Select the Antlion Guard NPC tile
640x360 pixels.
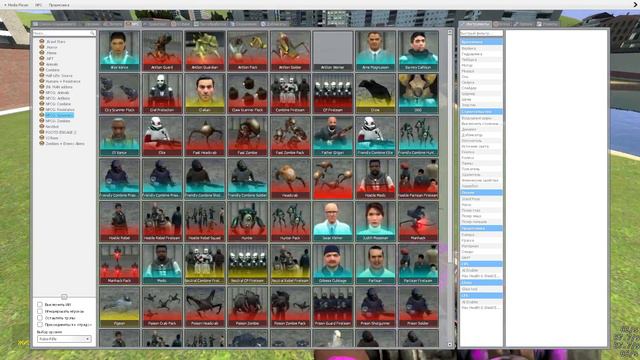162,51
